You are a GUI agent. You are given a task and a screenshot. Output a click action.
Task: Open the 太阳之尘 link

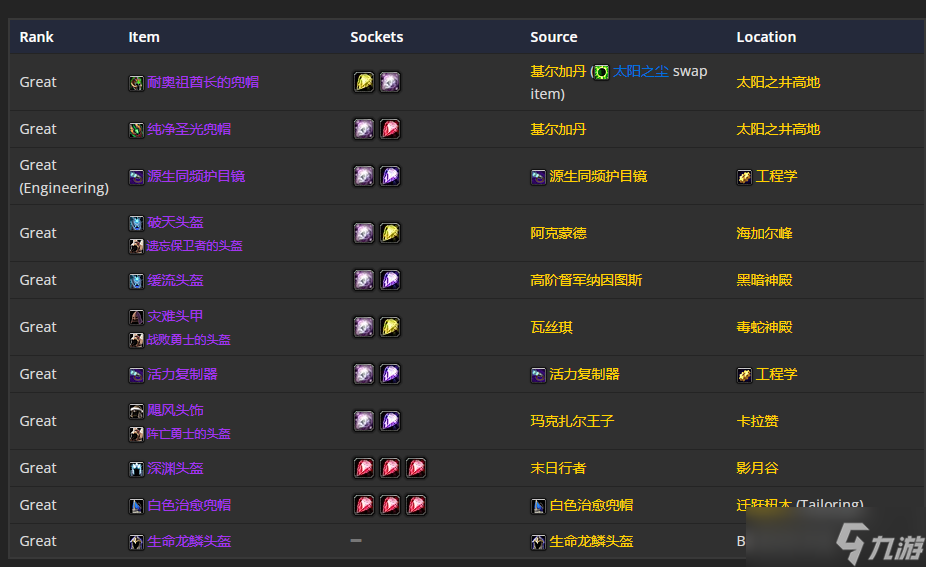[641, 71]
